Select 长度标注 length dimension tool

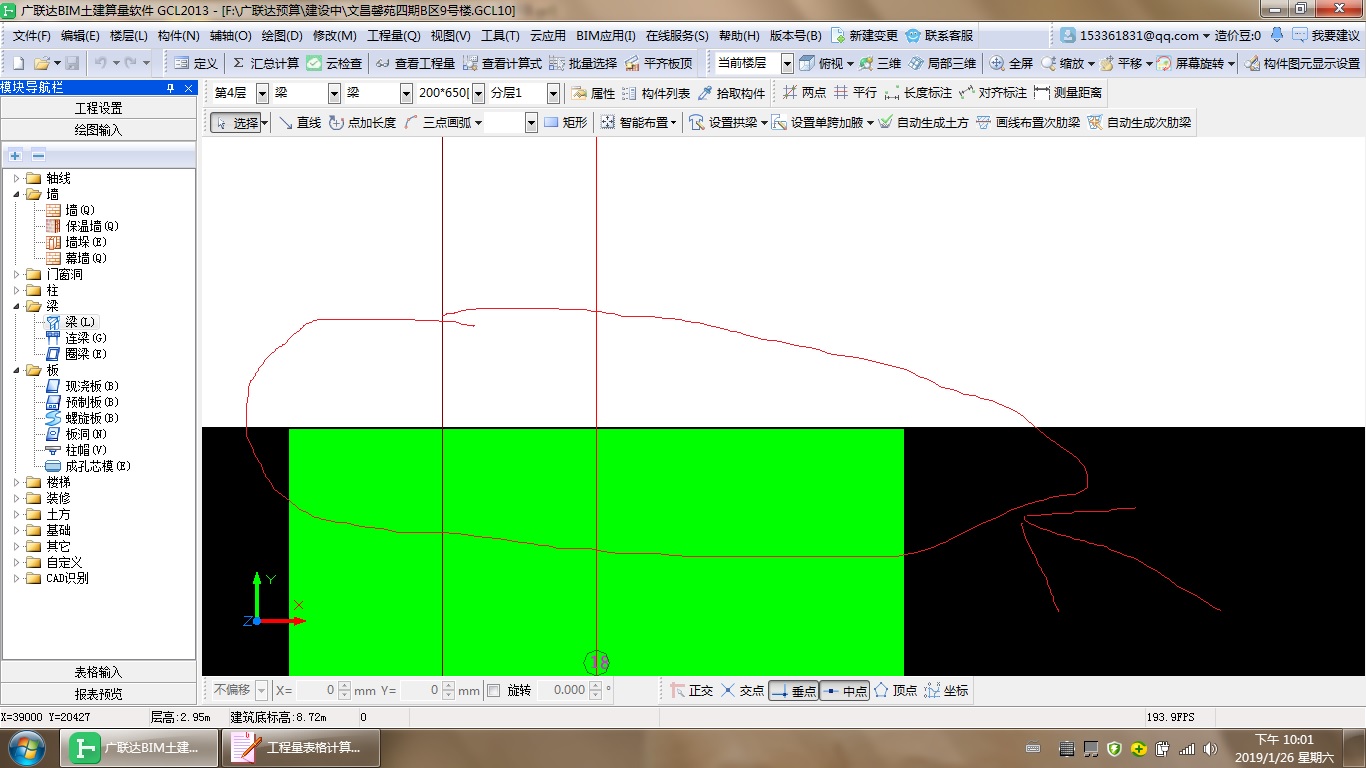pos(918,93)
